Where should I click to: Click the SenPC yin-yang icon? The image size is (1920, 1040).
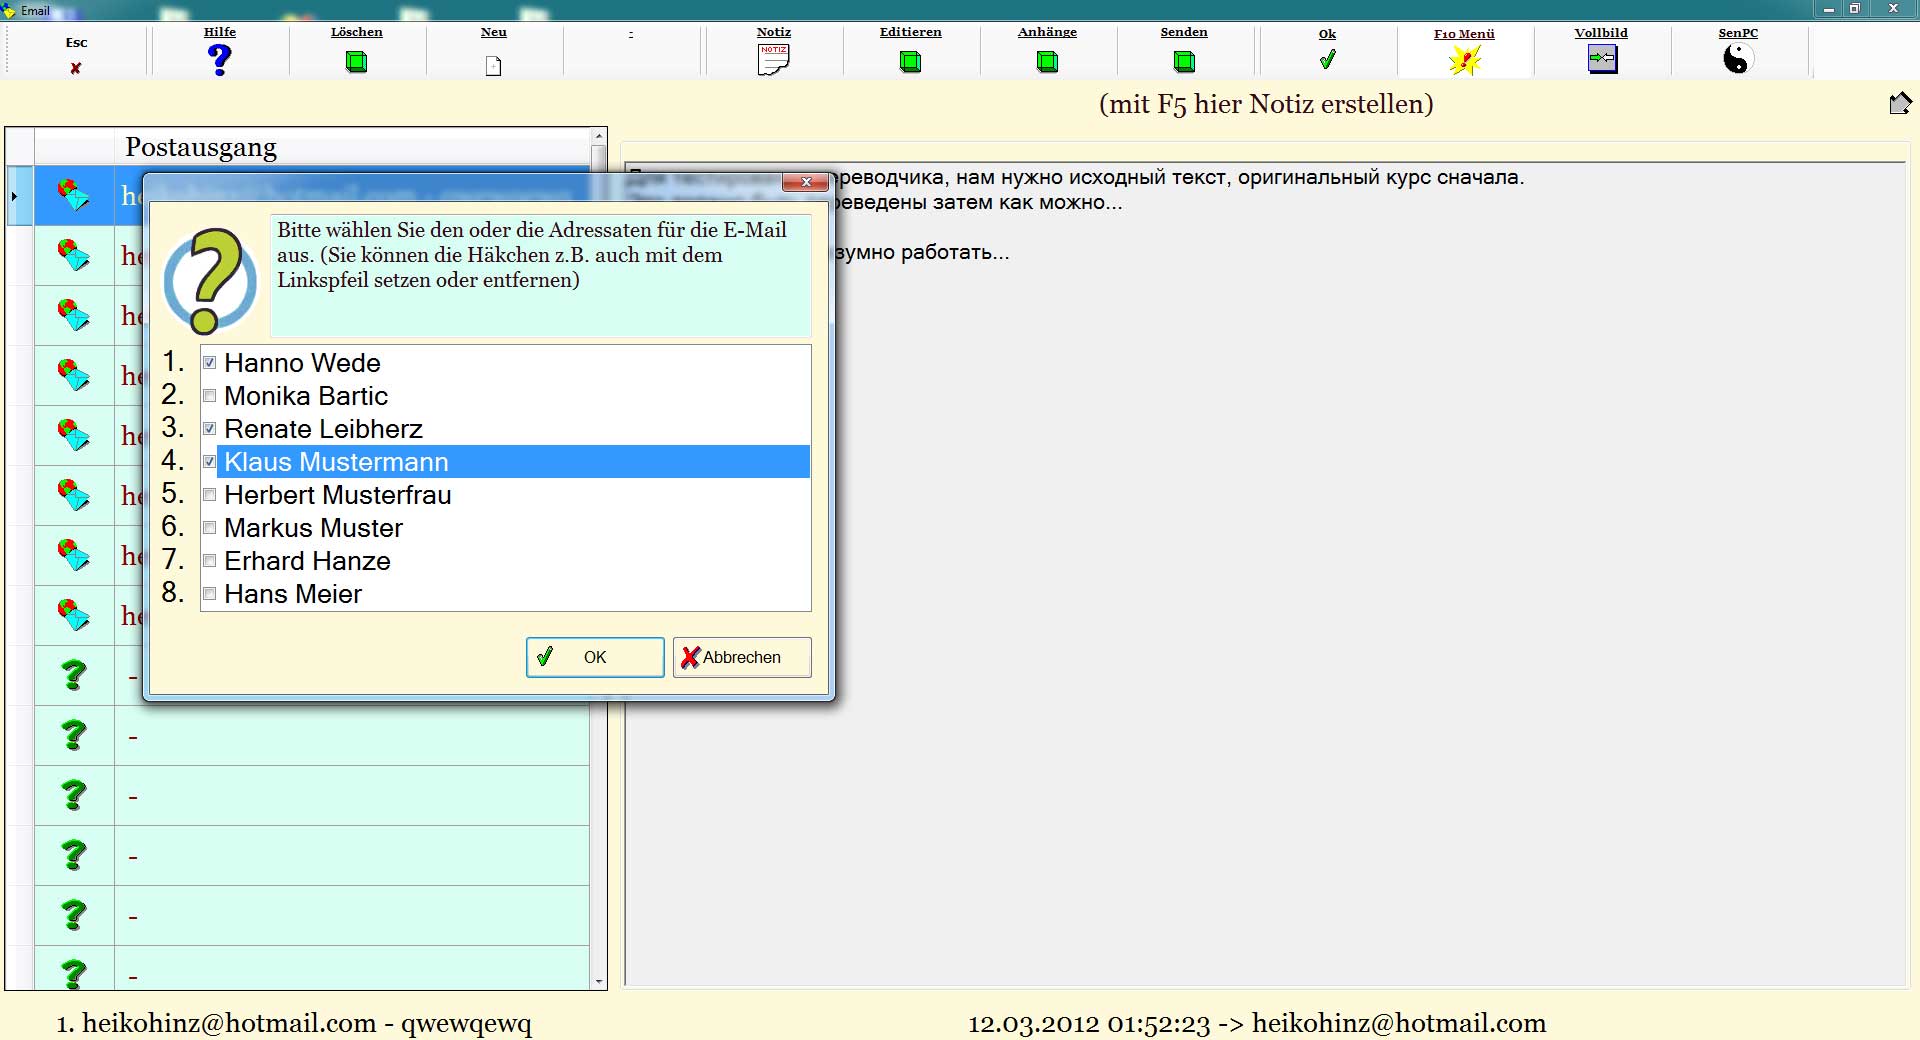pyautogui.click(x=1738, y=60)
